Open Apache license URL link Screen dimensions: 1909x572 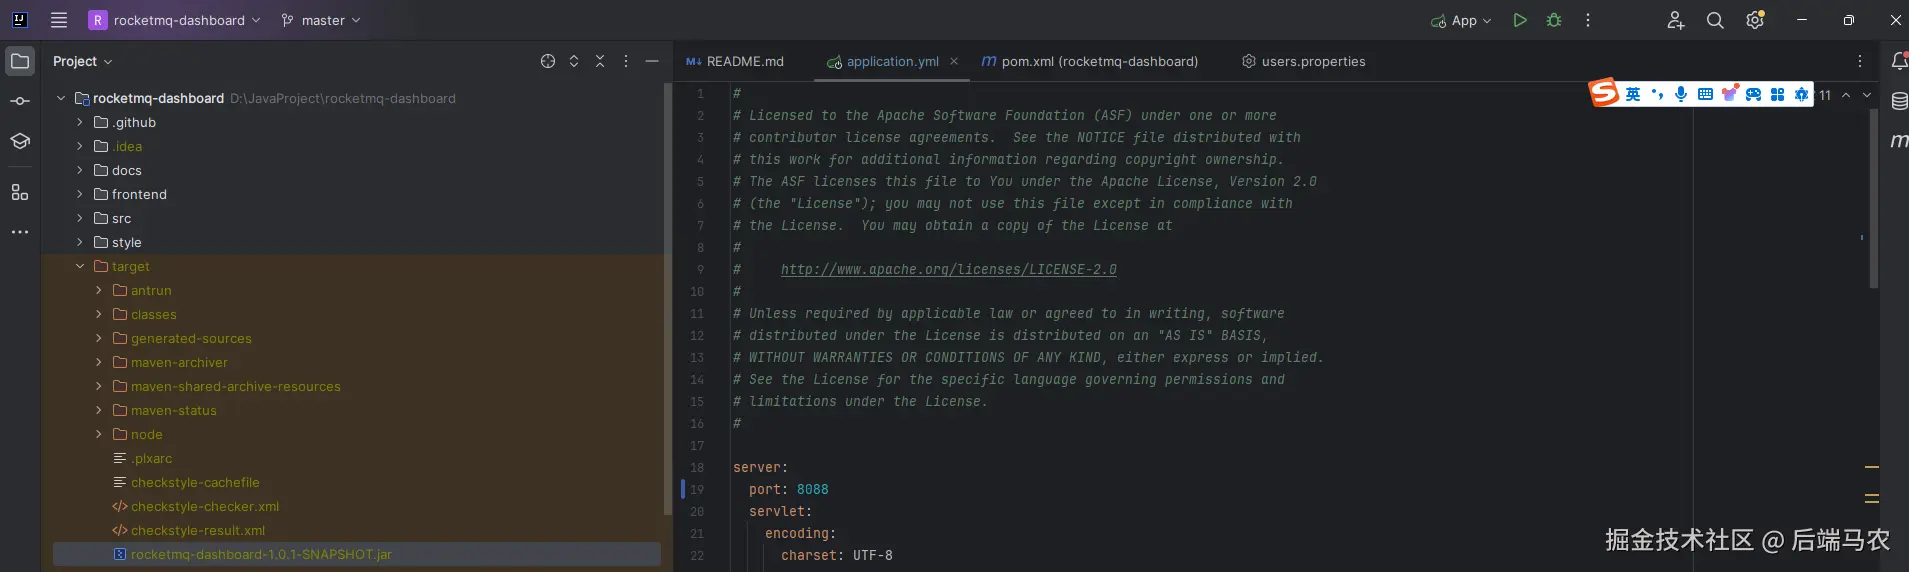pos(948,270)
